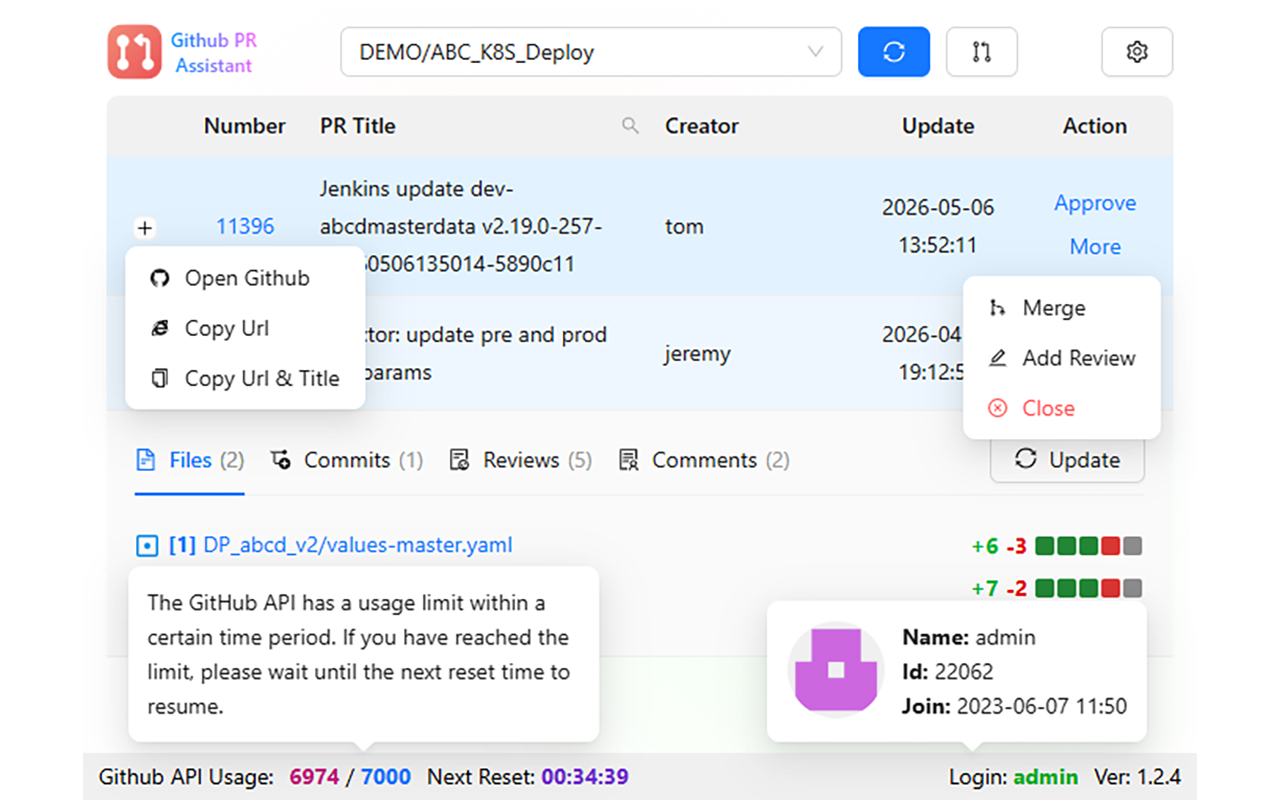
Task: Open the DEMO/ABC_K8S_Deploy repository dropdown
Action: (591, 52)
